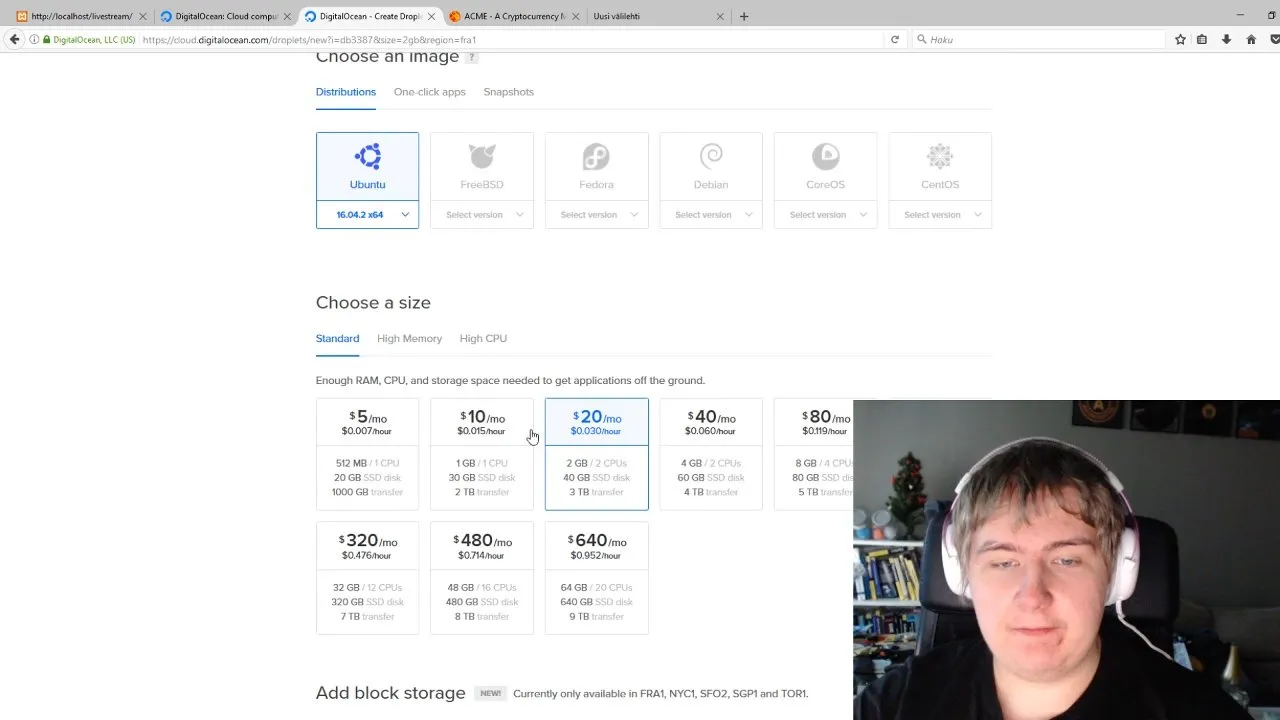Click the NEW! badge beside block storage
Screen dimensions: 1280x720
(x=490, y=693)
